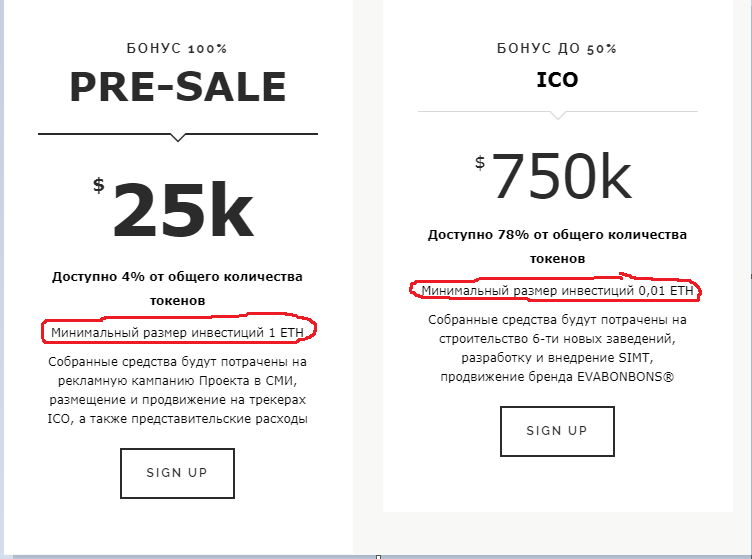Click the 25k price figure

tap(183, 210)
